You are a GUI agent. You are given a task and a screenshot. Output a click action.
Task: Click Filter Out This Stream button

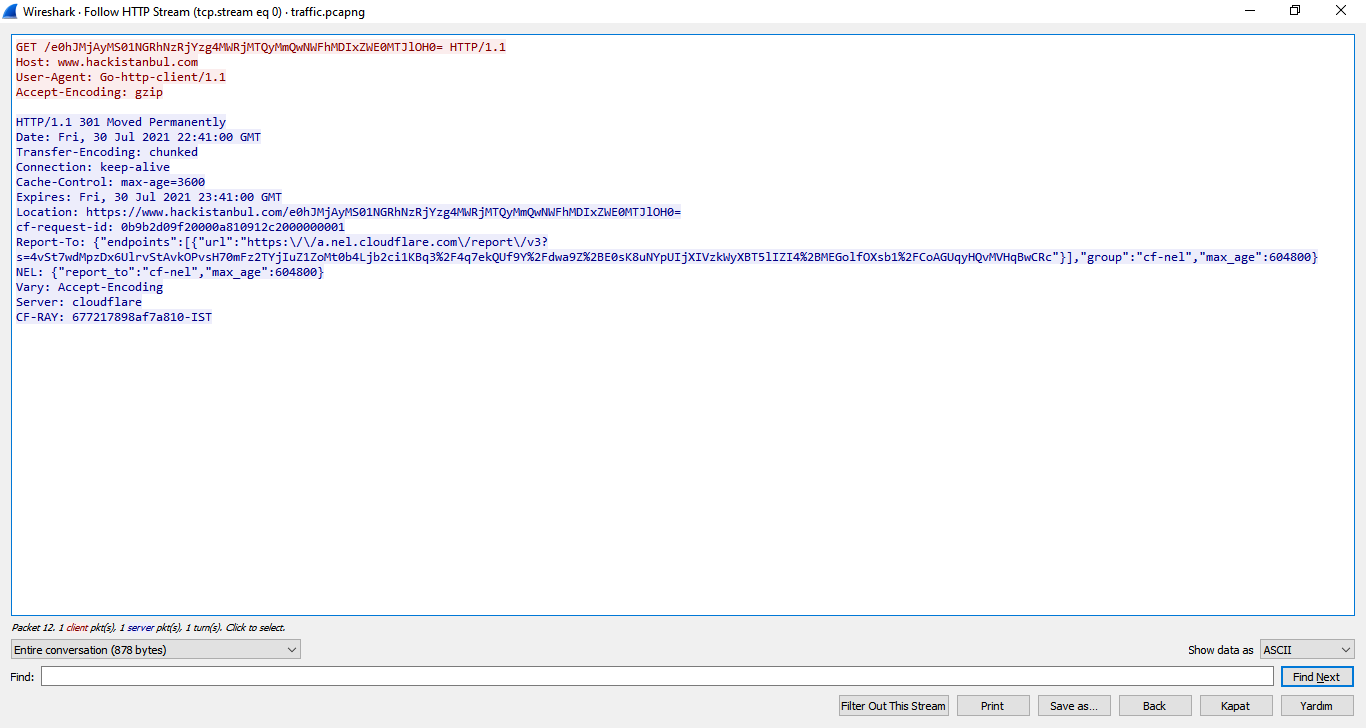[893, 706]
